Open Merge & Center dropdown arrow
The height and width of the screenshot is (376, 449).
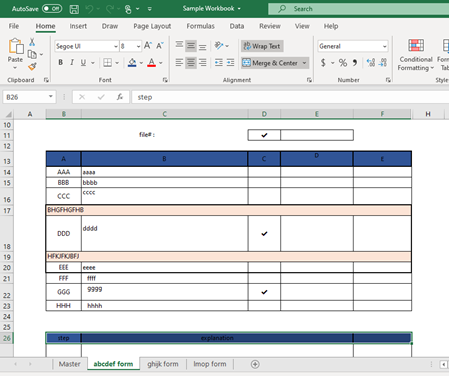(x=304, y=63)
